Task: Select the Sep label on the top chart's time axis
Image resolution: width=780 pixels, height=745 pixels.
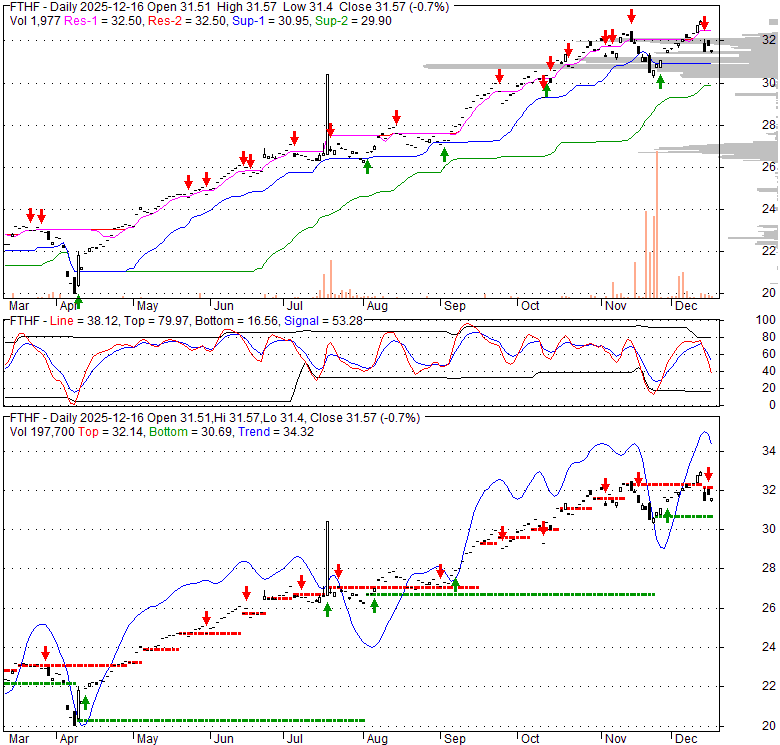Action: point(454,305)
